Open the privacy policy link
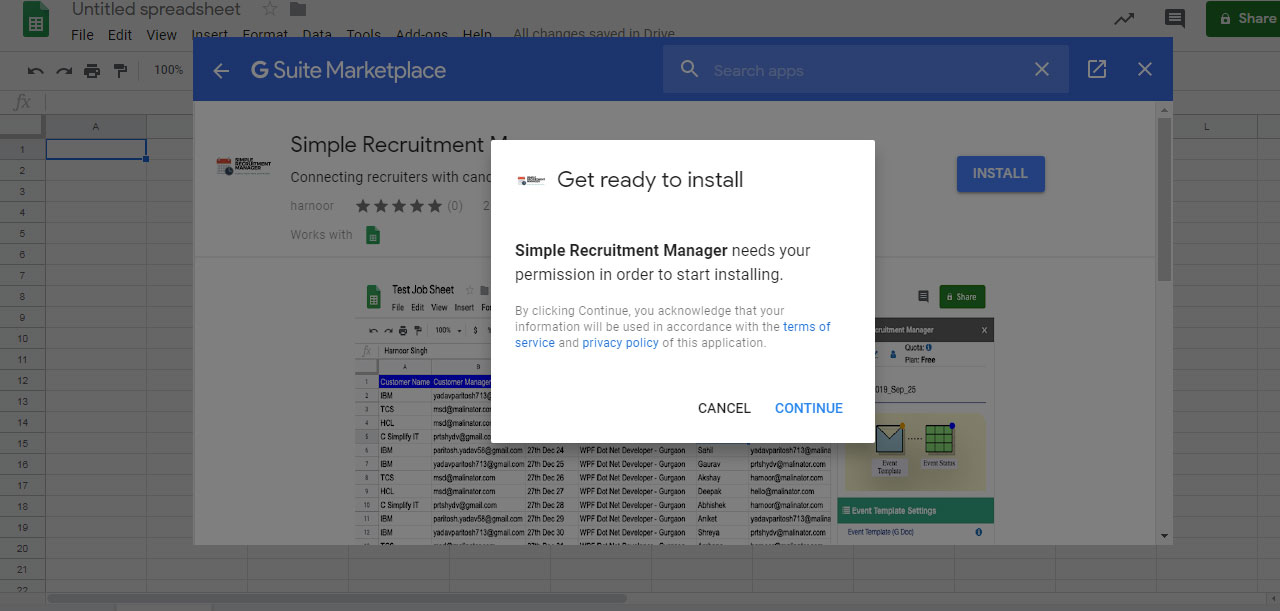The image size is (1280, 611). coord(620,343)
